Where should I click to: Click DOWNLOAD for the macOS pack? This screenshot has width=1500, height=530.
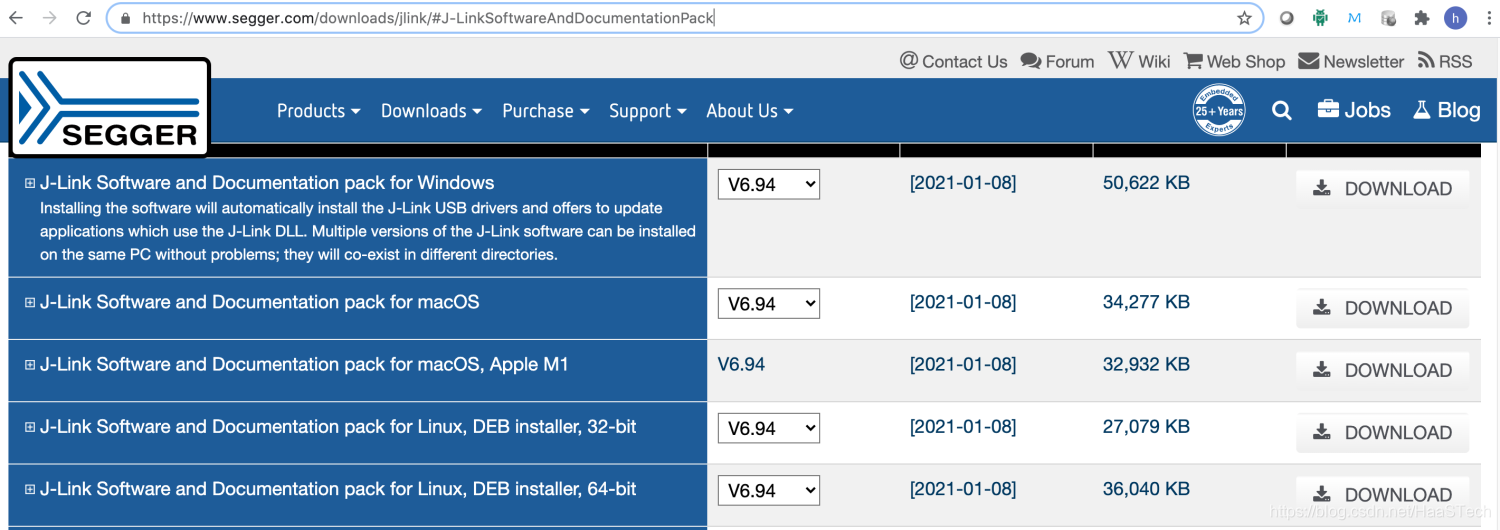pos(1383,308)
